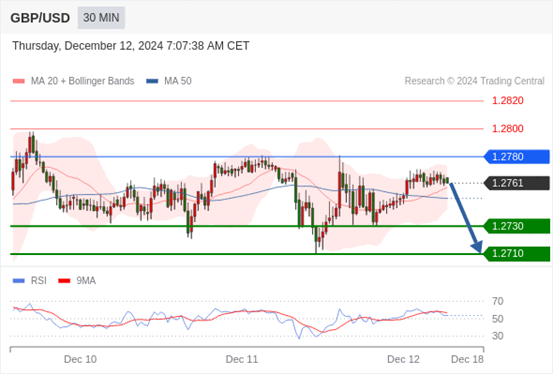Open the Trading Central research credit
This screenshot has height=375, width=553.
(x=474, y=81)
